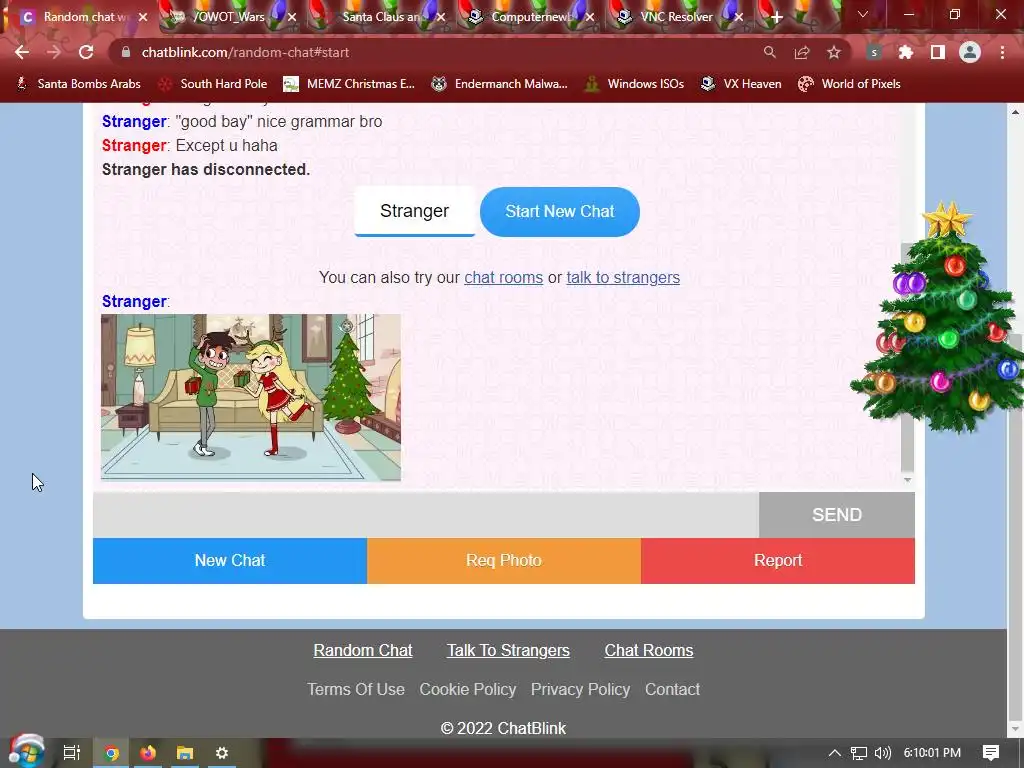Image resolution: width=1024 pixels, height=768 pixels.
Task: Expand the tab search chevron
Action: (863, 14)
